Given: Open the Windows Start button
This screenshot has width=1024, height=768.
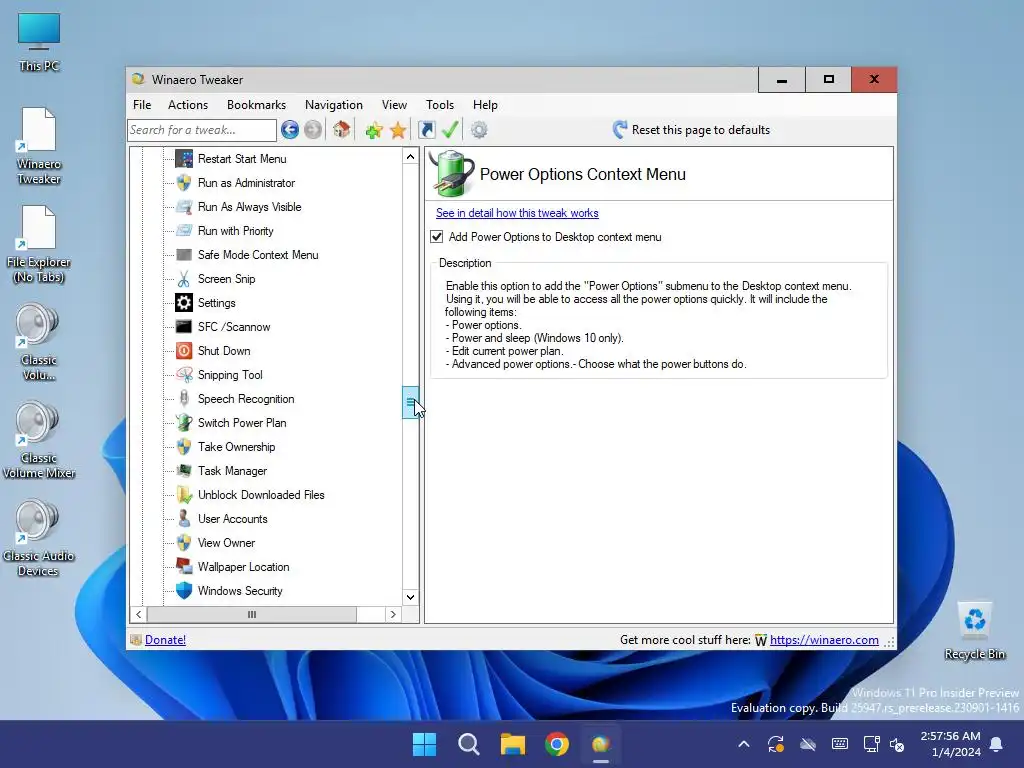Looking at the screenshot, I should click(x=424, y=744).
